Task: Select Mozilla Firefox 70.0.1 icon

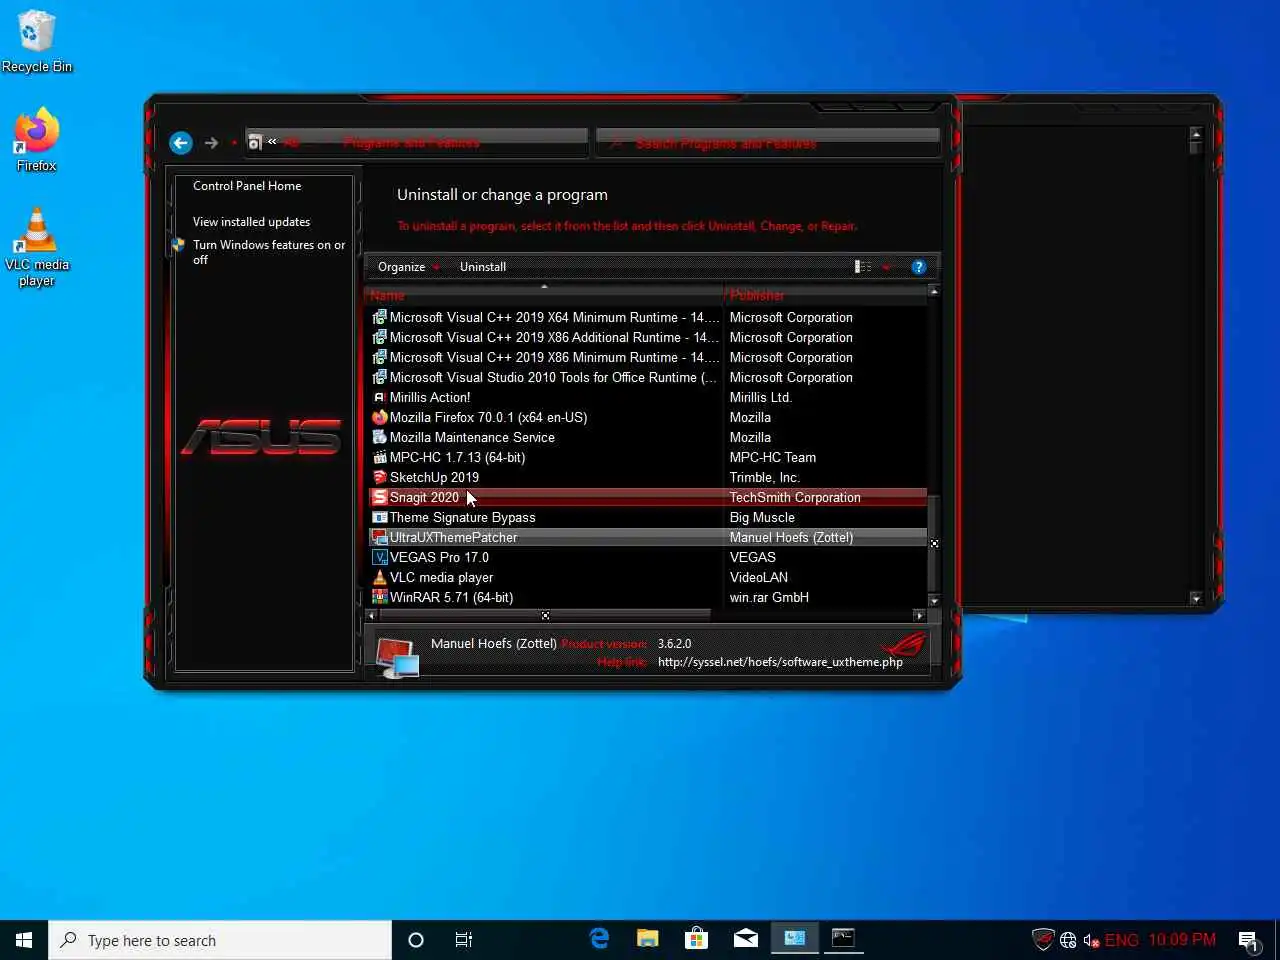Action: tap(379, 417)
